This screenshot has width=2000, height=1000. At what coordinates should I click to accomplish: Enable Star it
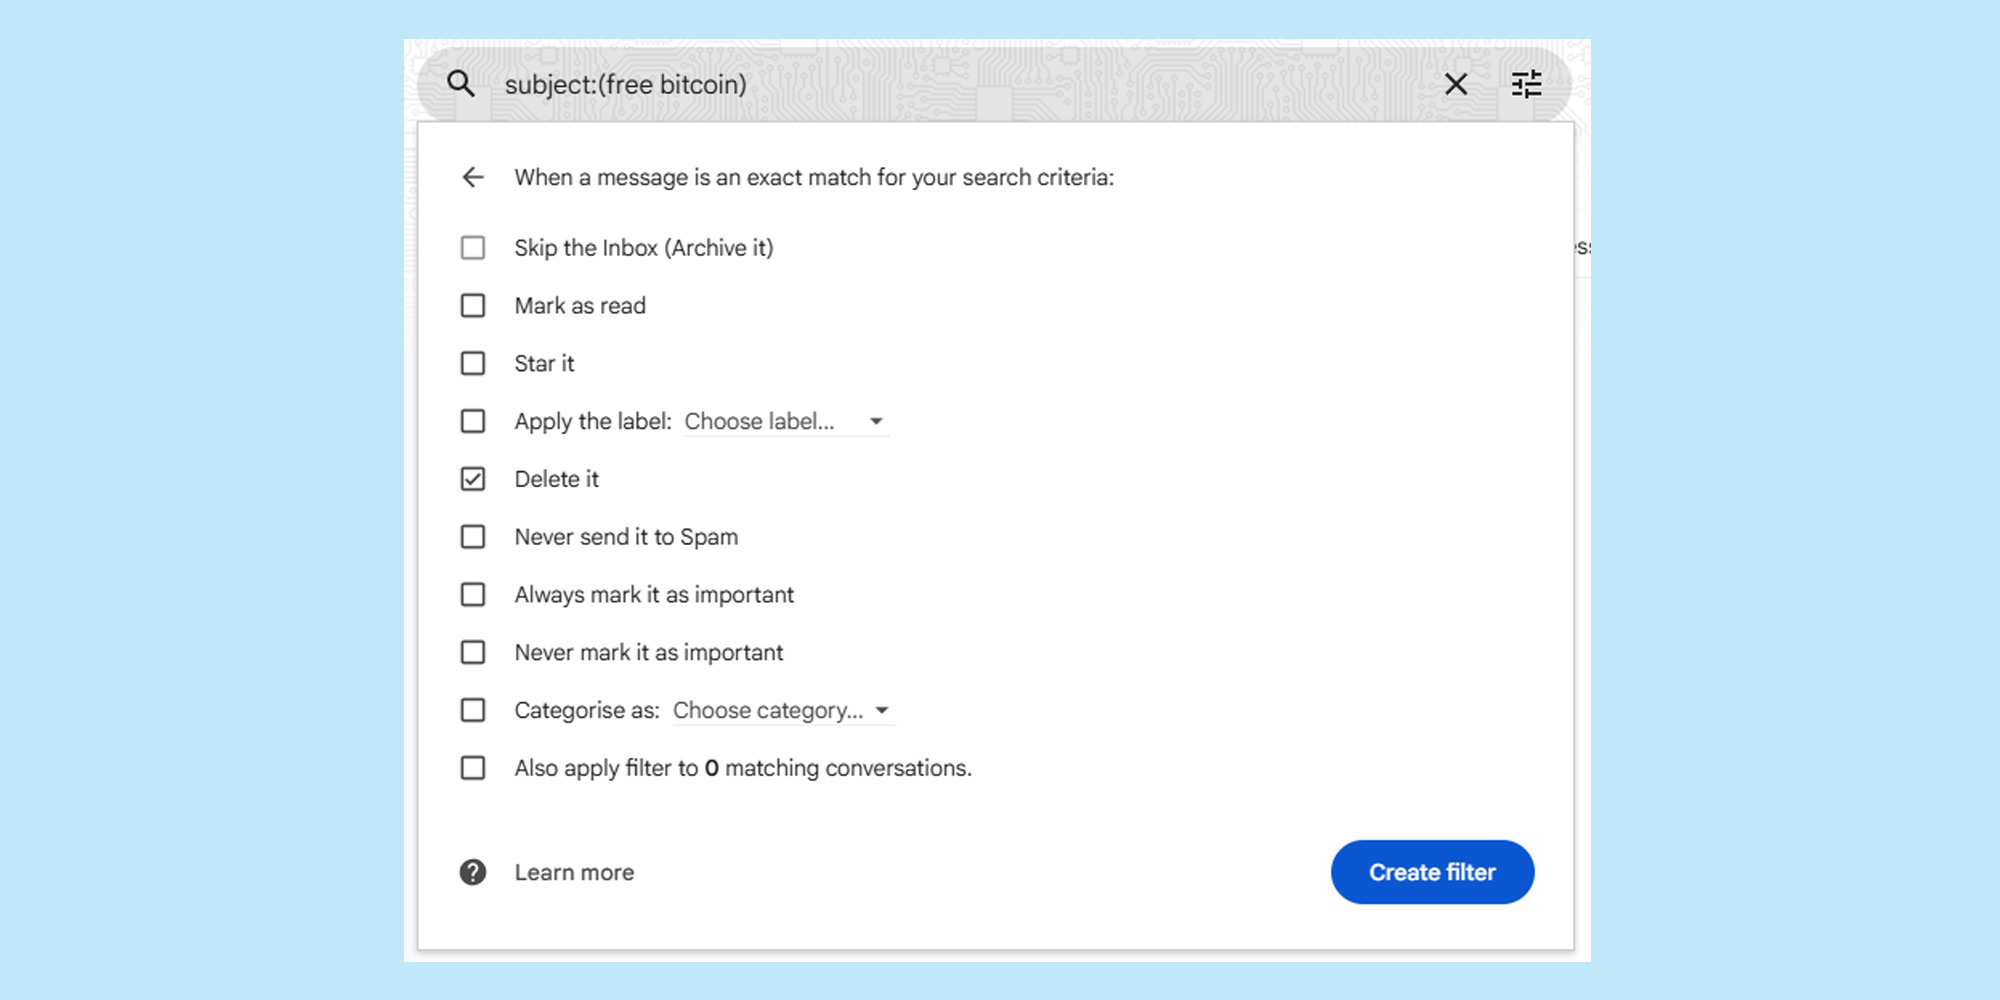tap(472, 363)
